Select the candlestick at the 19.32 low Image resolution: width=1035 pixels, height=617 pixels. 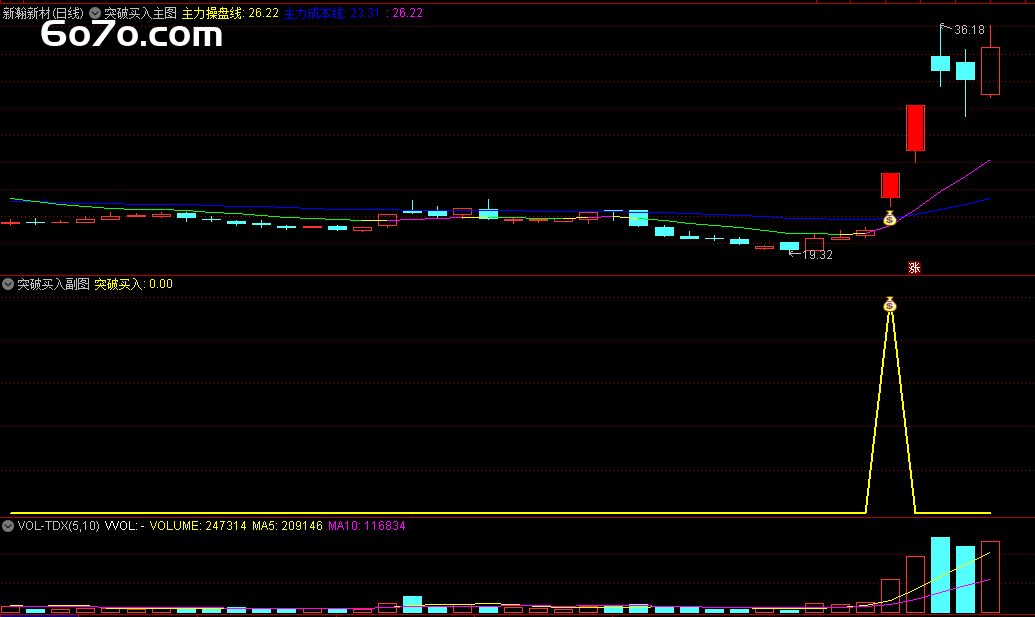[x=789, y=246]
